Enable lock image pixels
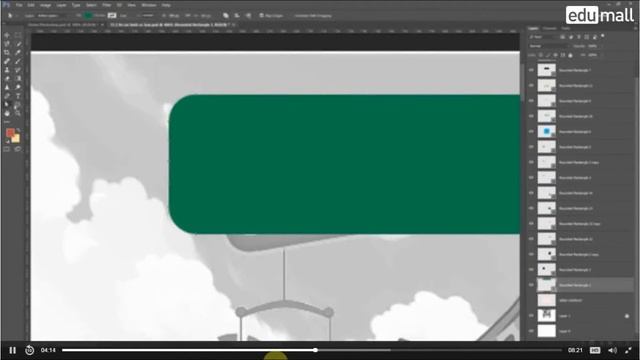Viewport: 640px width, 360px height. (548, 55)
